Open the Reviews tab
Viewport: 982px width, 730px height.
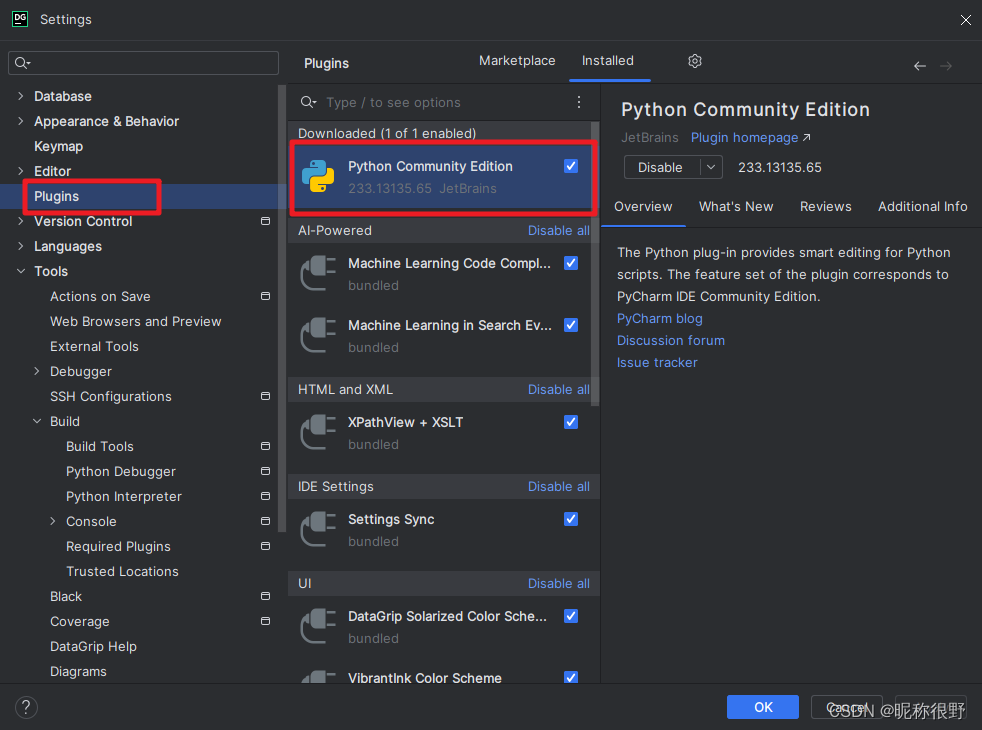[x=825, y=207]
